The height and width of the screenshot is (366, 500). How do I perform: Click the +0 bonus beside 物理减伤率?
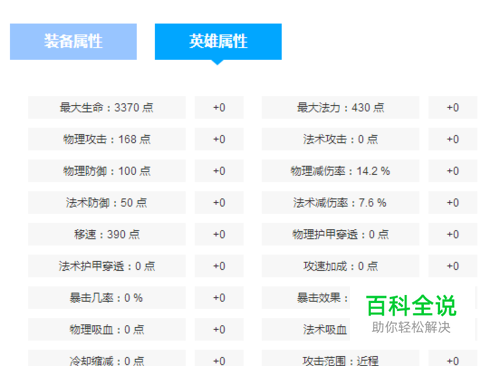(453, 171)
